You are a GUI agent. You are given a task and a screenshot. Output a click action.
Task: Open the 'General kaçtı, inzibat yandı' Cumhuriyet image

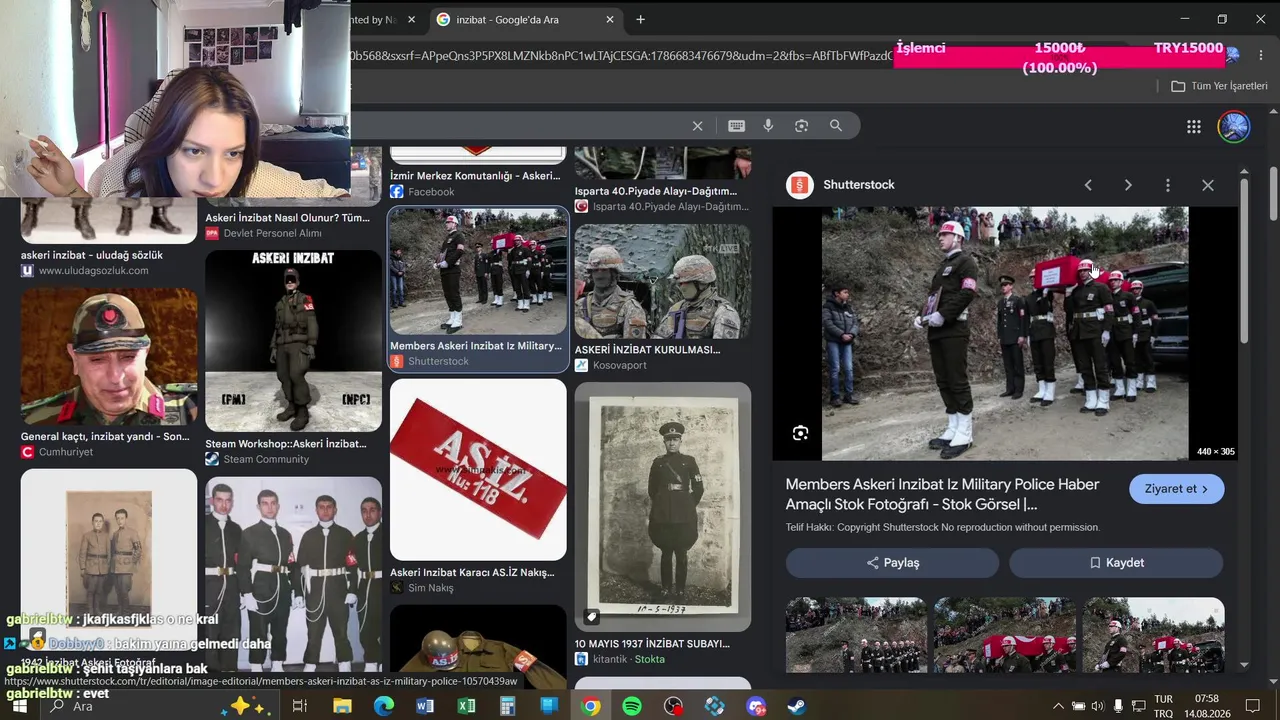click(109, 357)
